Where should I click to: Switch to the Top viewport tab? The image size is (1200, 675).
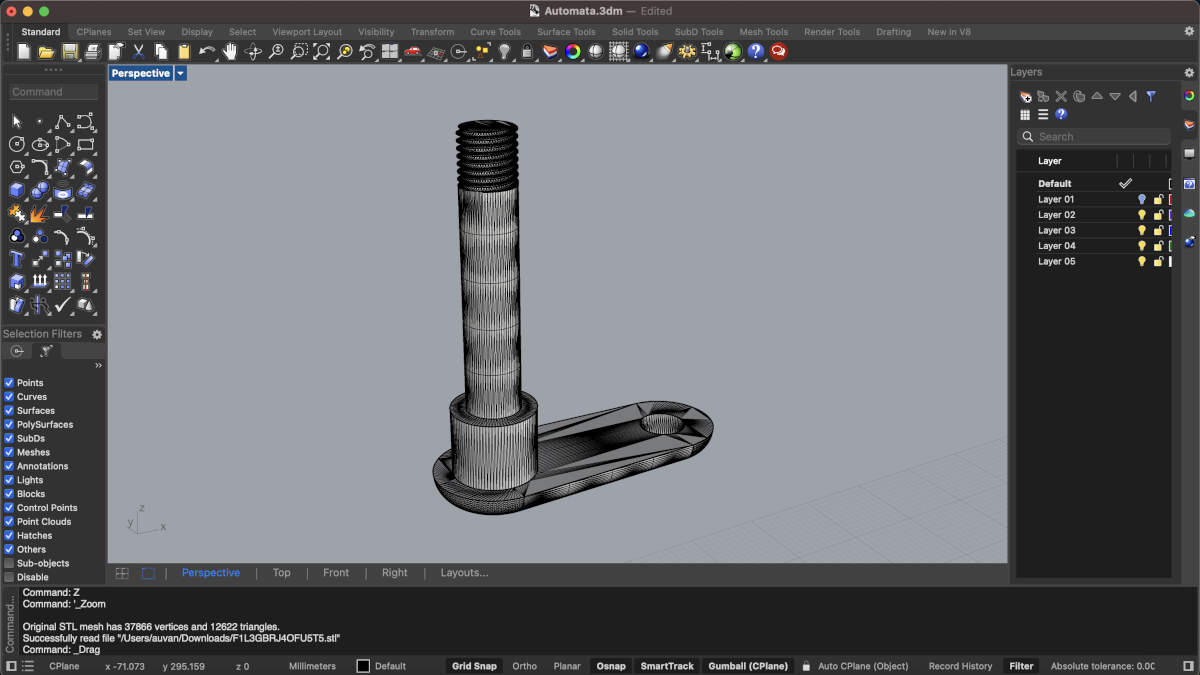coord(282,573)
